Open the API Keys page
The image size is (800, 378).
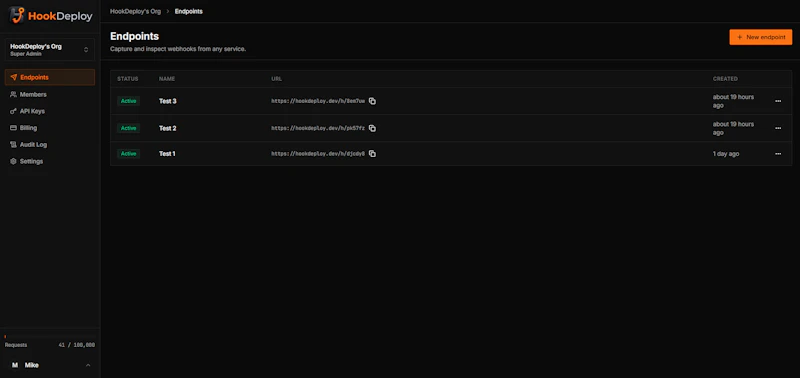50,111
